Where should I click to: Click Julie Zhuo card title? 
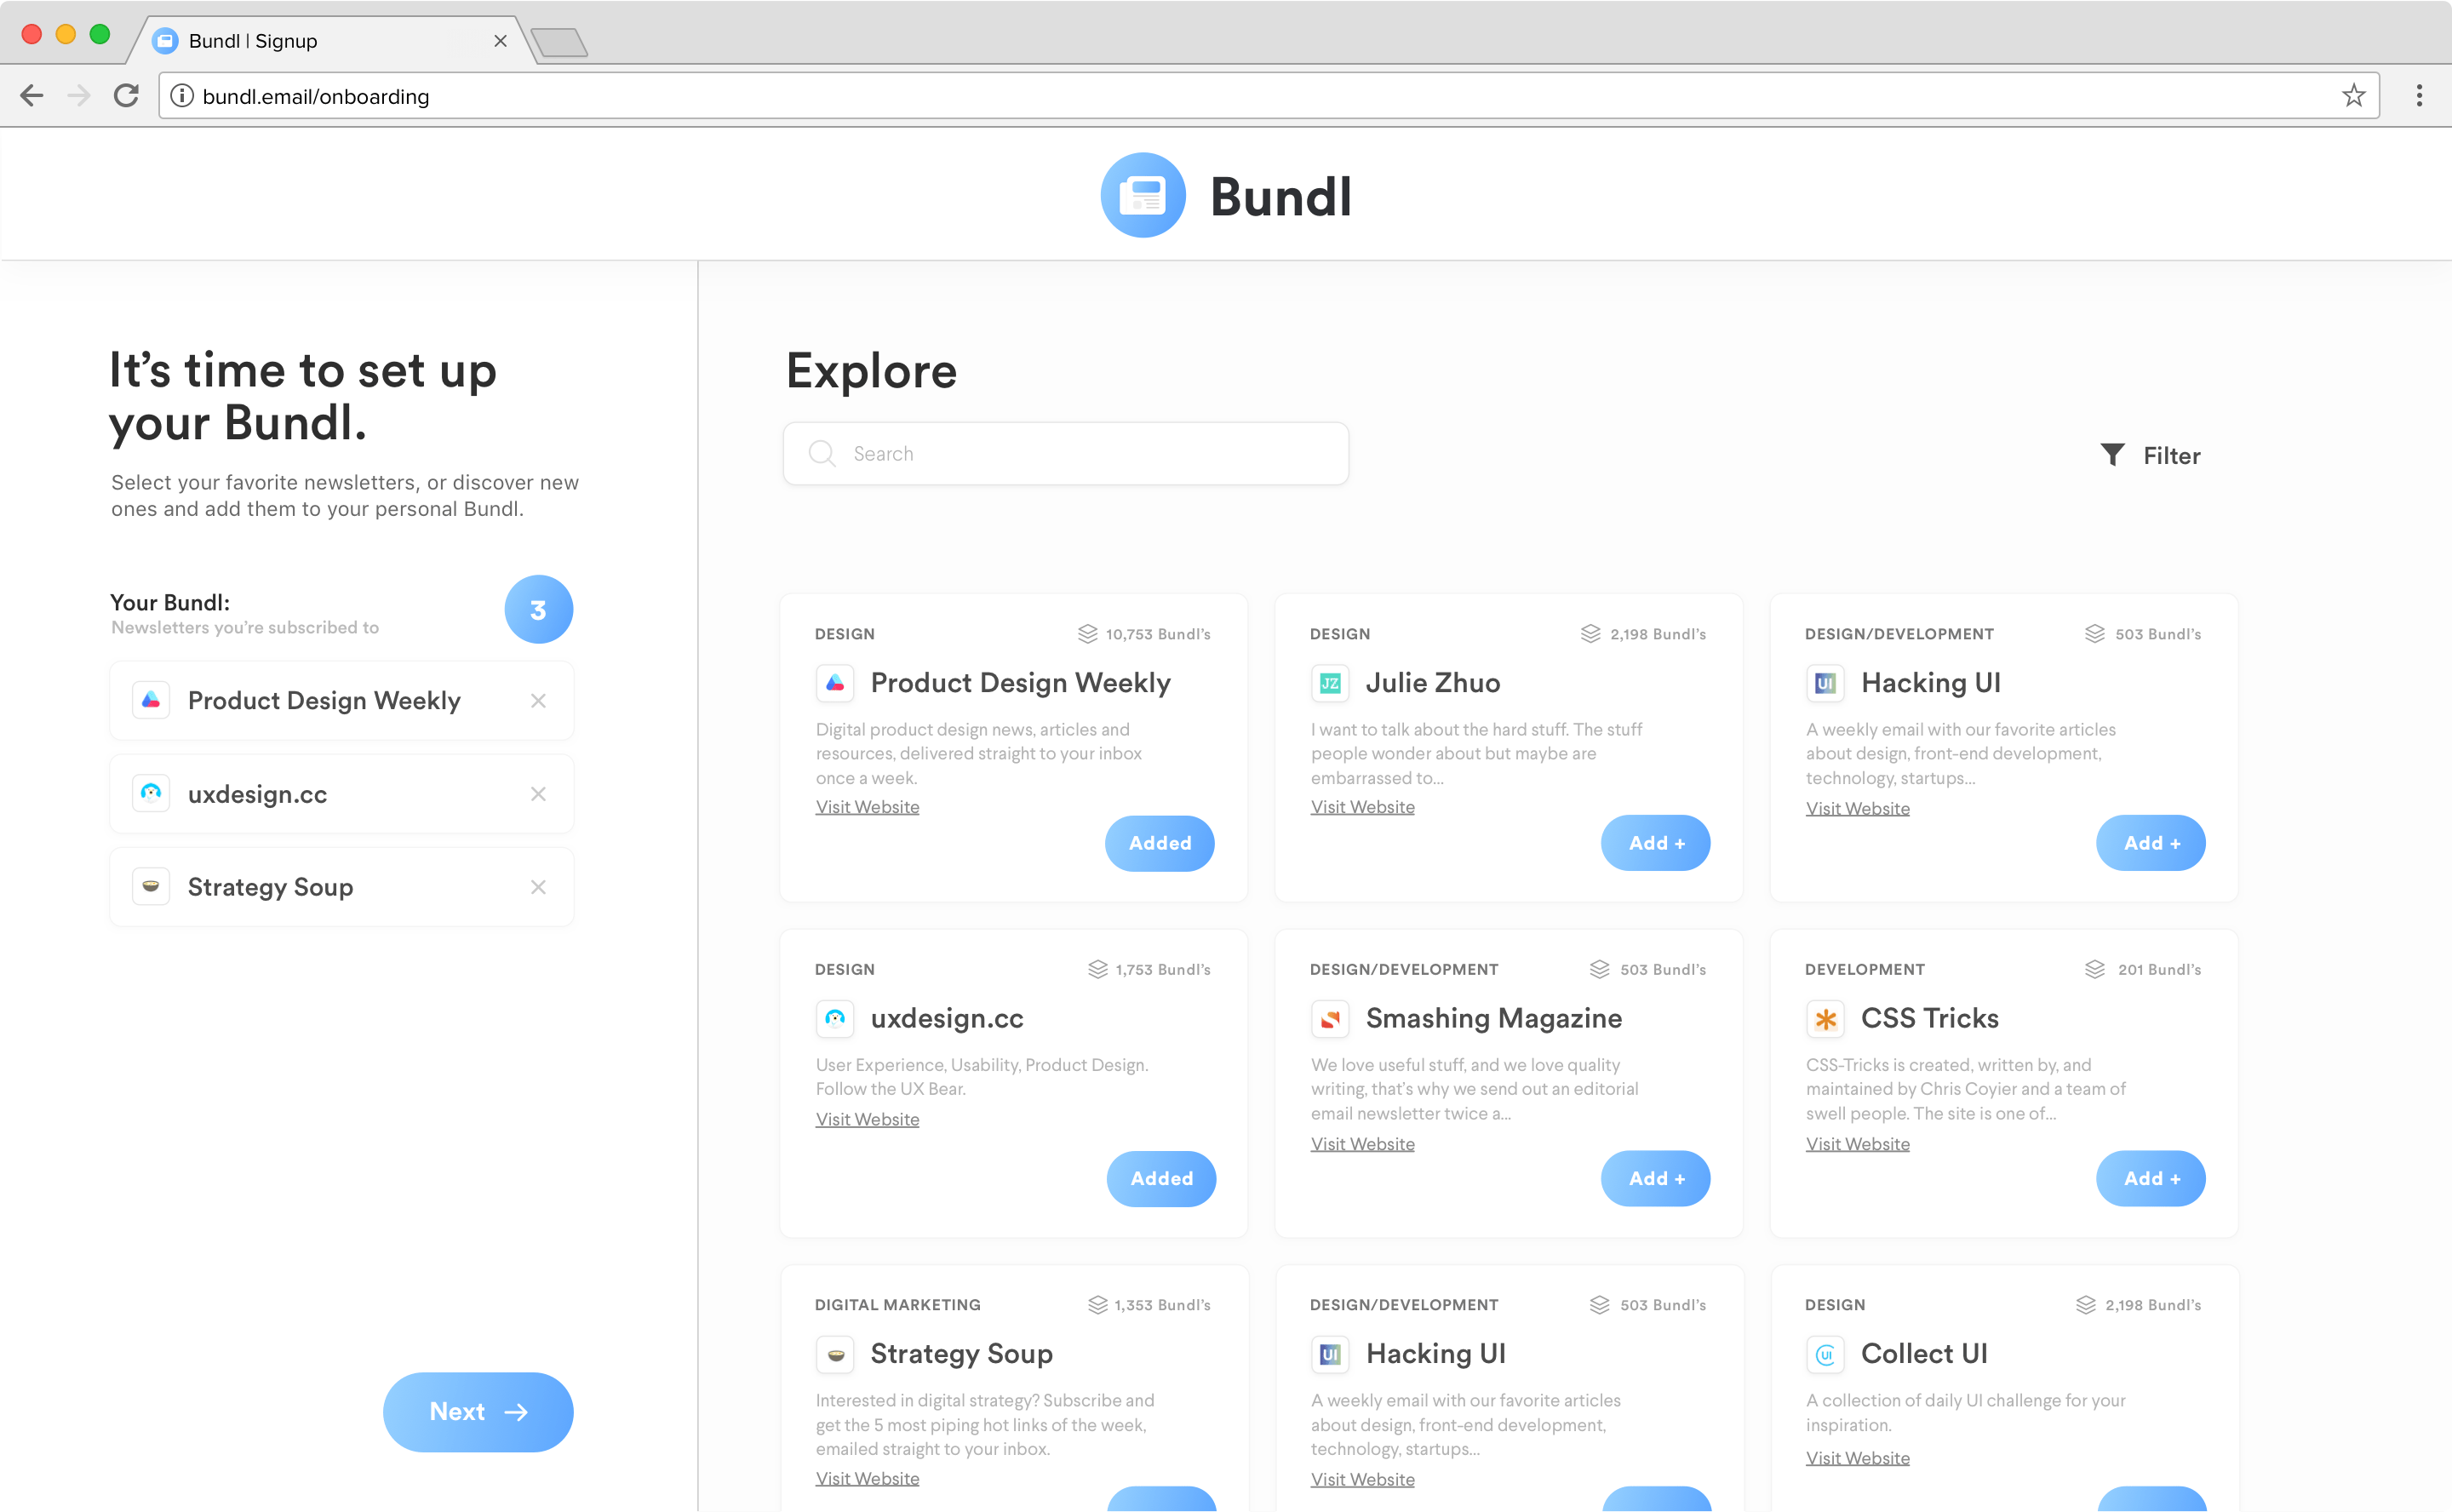tap(1433, 683)
